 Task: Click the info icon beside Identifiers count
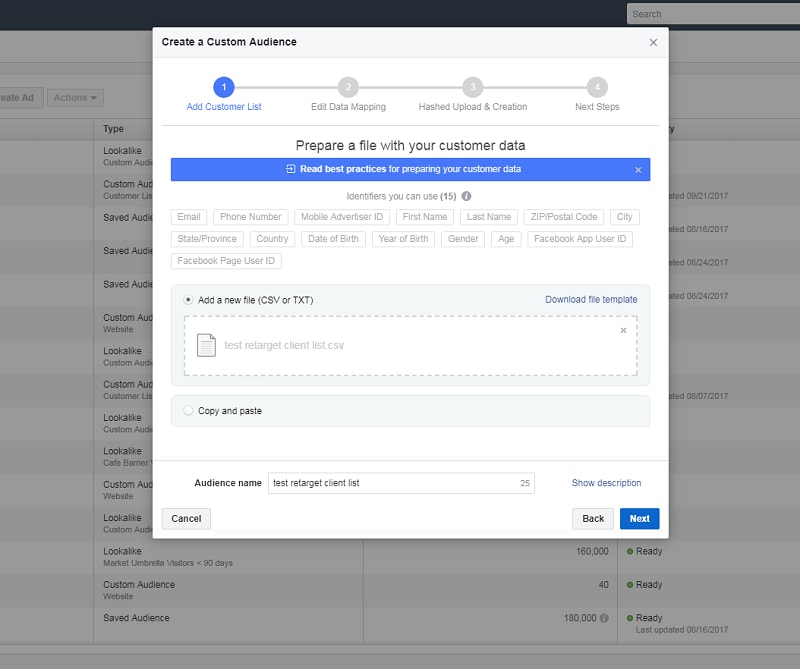(466, 196)
